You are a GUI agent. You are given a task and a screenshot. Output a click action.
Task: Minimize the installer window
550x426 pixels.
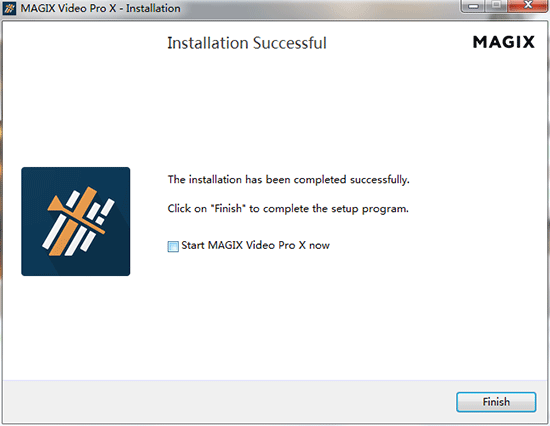pos(473,6)
